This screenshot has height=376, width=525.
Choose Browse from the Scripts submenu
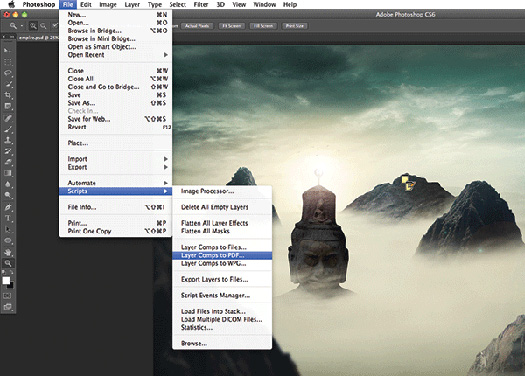point(222,344)
